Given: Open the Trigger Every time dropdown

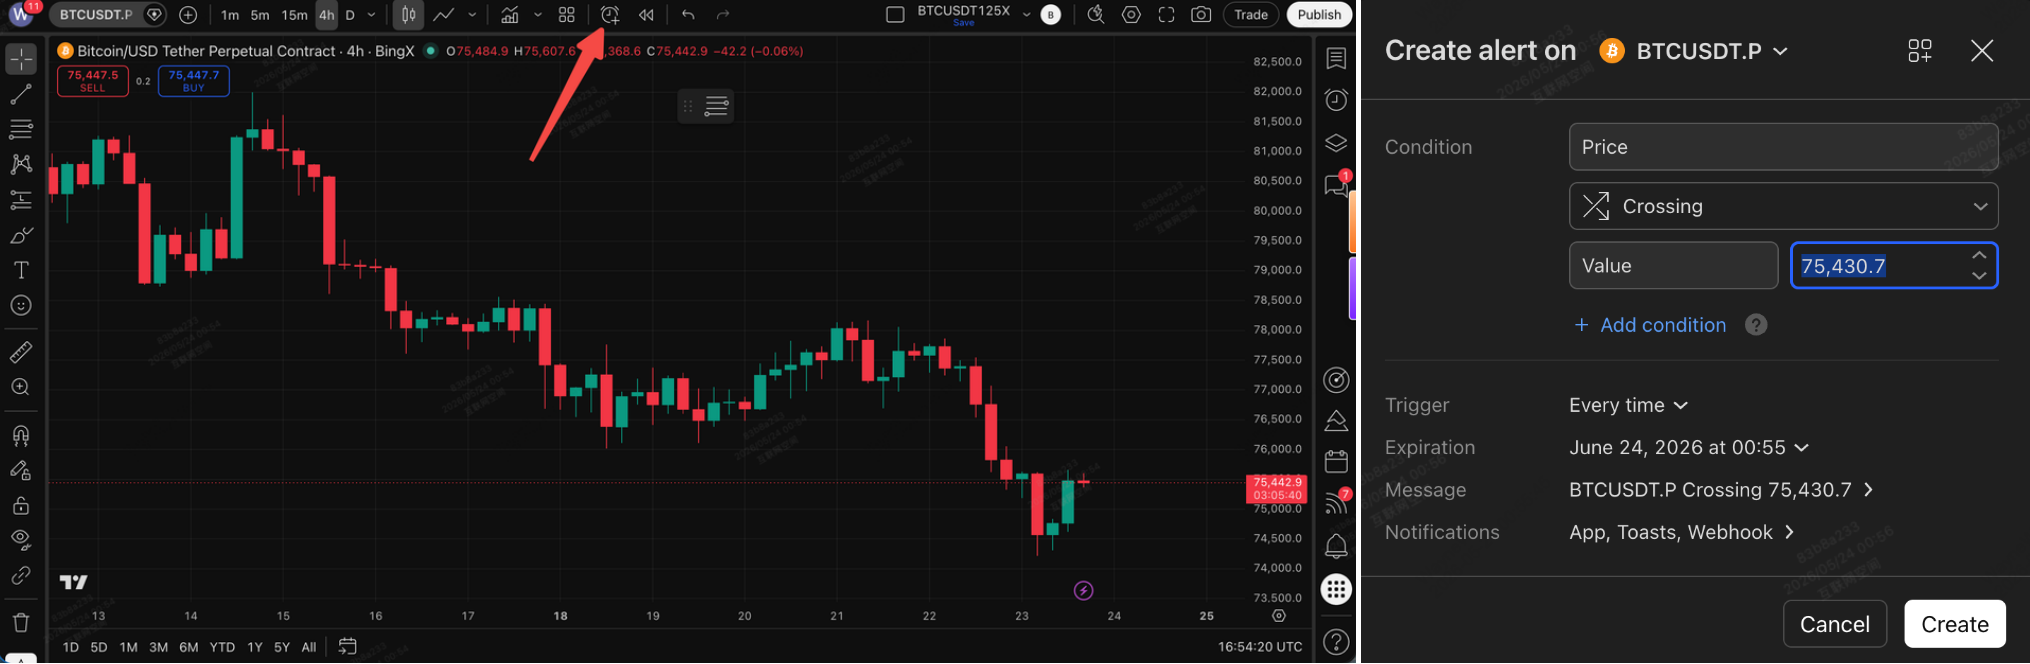Looking at the screenshot, I should pyautogui.click(x=1628, y=405).
